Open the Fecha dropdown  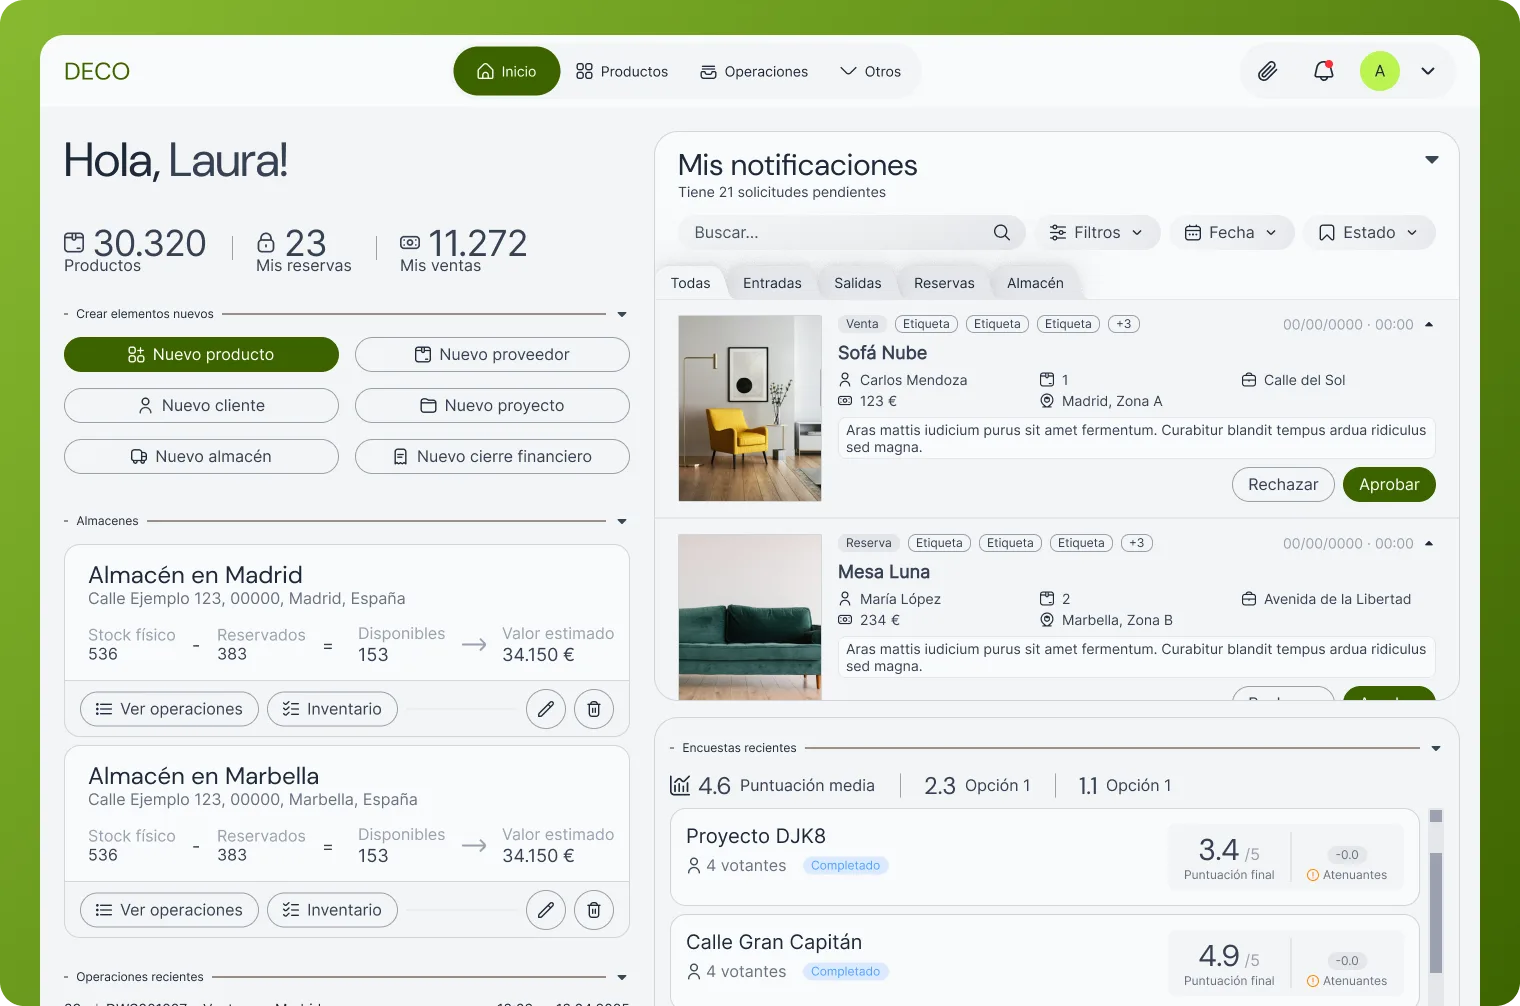pyautogui.click(x=1232, y=232)
